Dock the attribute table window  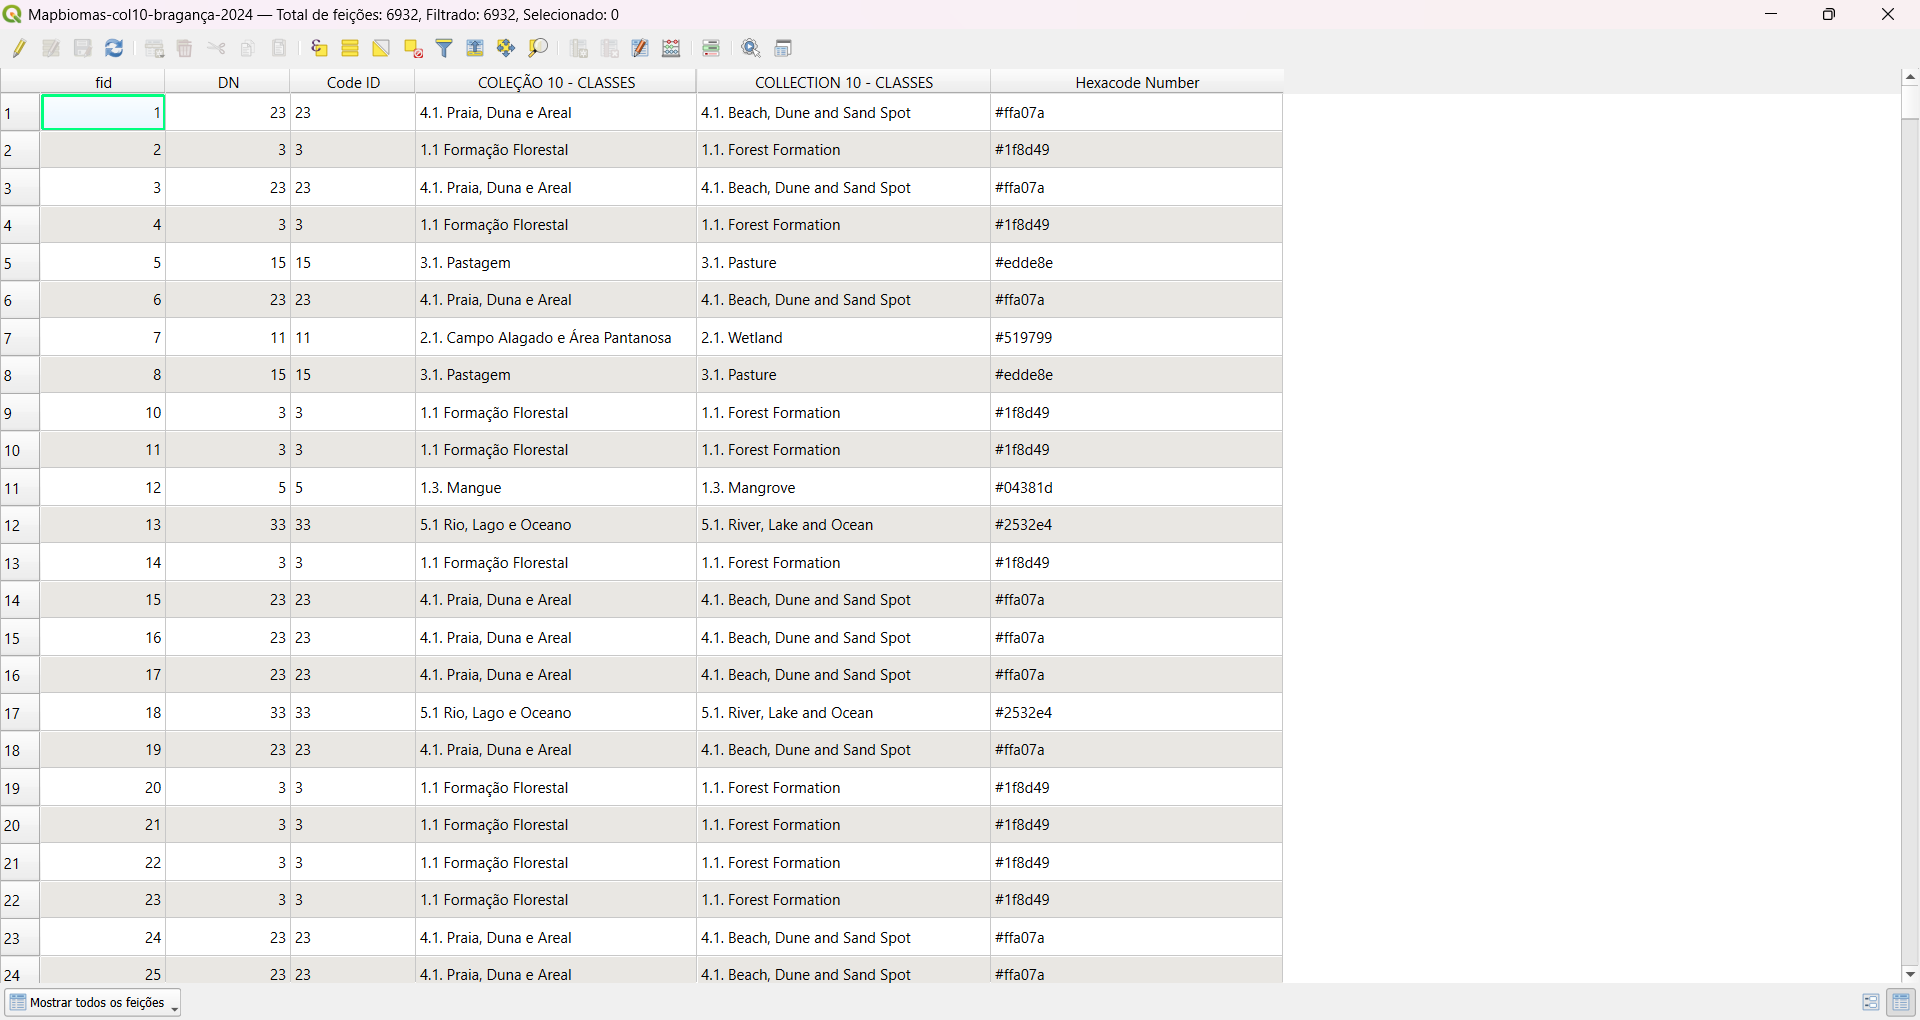784,48
